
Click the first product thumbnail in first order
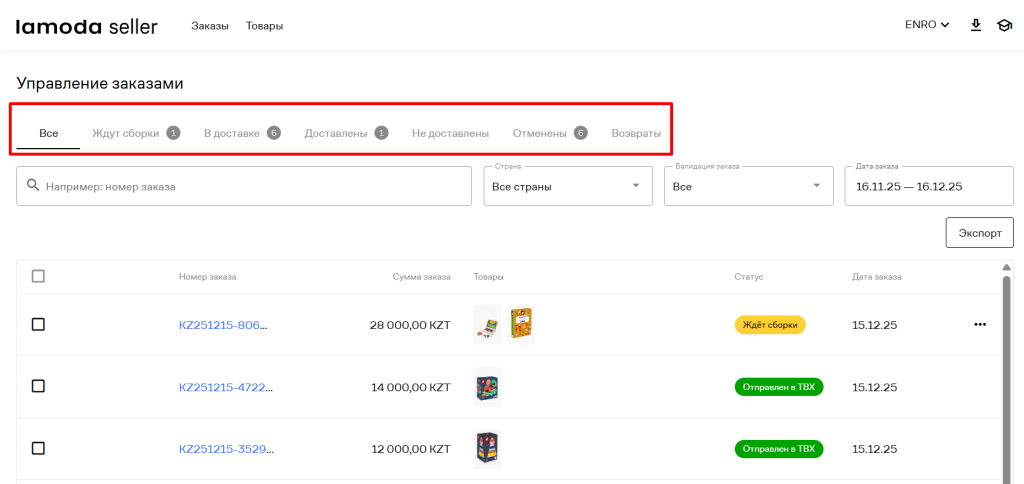pos(487,324)
